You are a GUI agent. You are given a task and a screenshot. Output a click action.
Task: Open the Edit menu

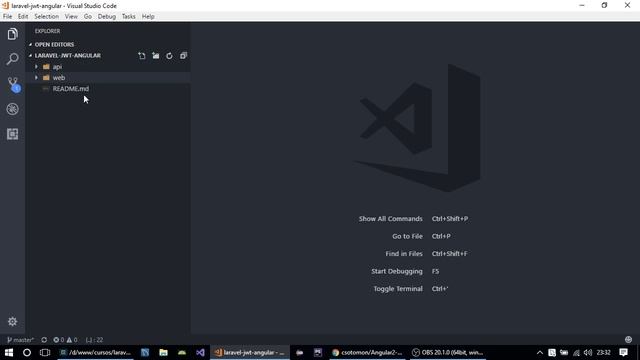coord(23,16)
